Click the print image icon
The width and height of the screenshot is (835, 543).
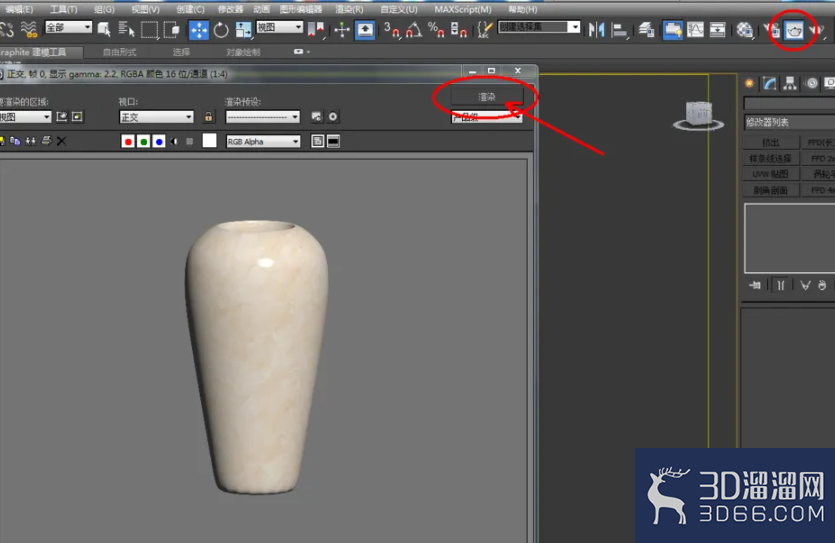click(47, 141)
